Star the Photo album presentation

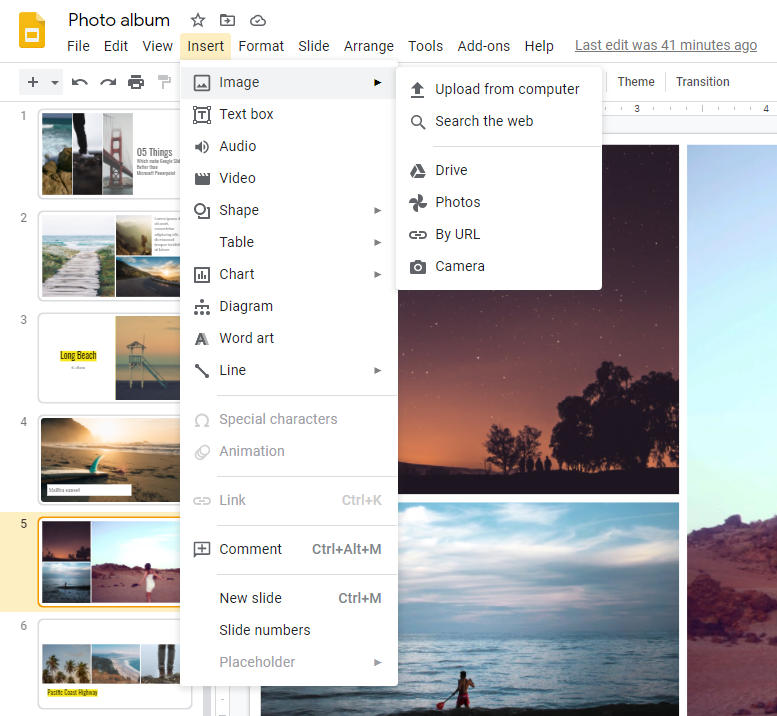[x=198, y=20]
